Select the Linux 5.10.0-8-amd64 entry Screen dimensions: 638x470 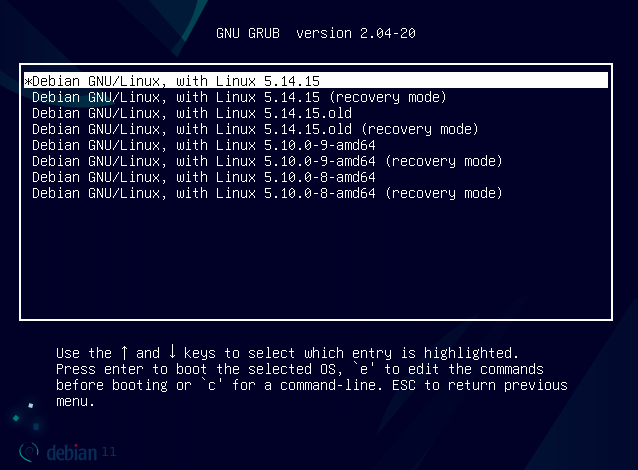tap(203, 177)
